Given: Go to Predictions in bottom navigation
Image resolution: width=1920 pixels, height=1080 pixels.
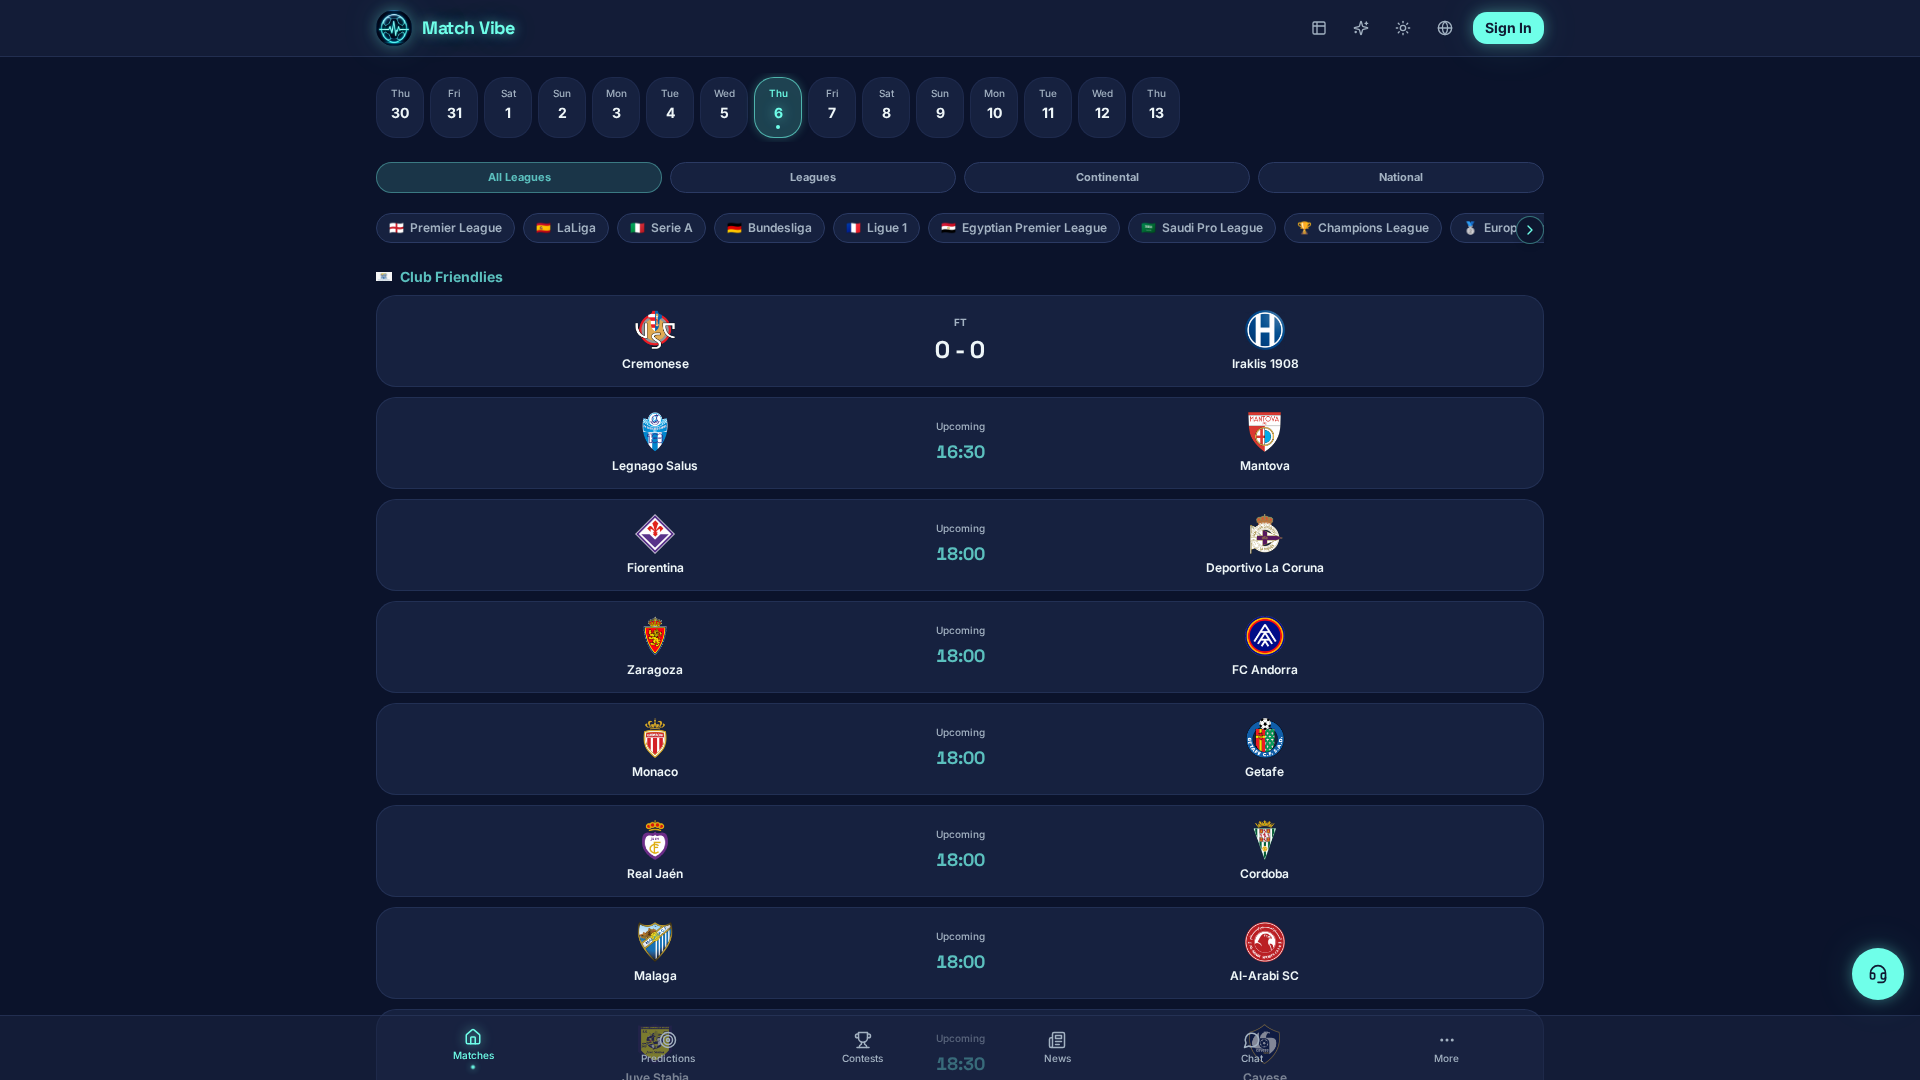Looking at the screenshot, I should coord(668,1048).
